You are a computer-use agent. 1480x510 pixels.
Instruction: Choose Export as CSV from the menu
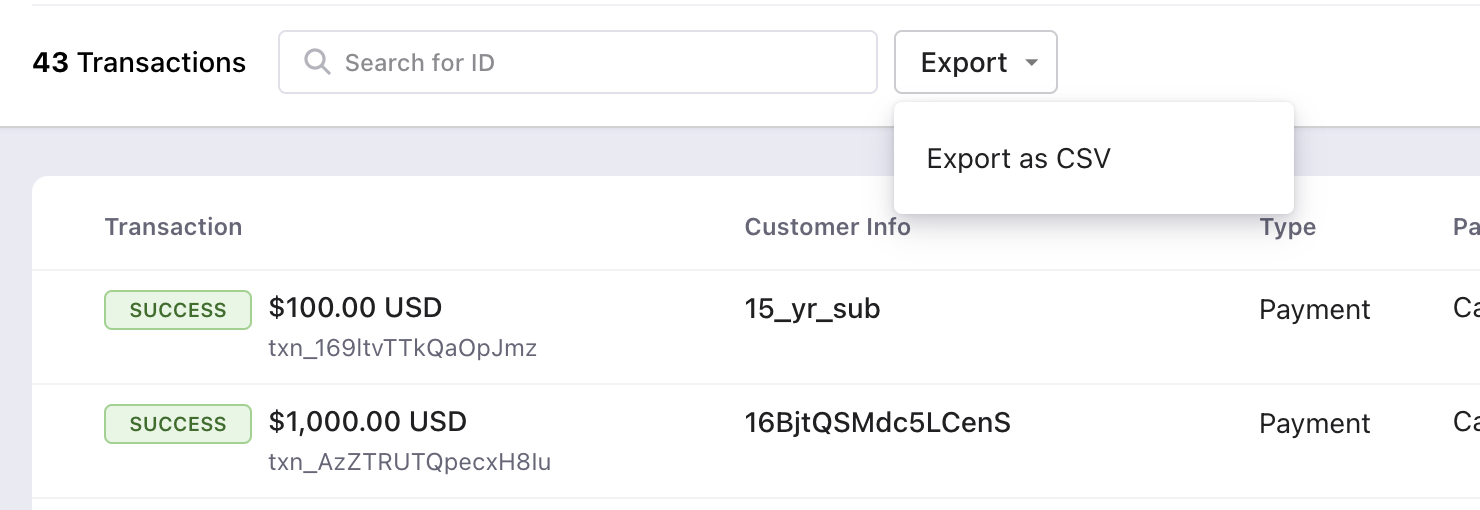click(1018, 159)
